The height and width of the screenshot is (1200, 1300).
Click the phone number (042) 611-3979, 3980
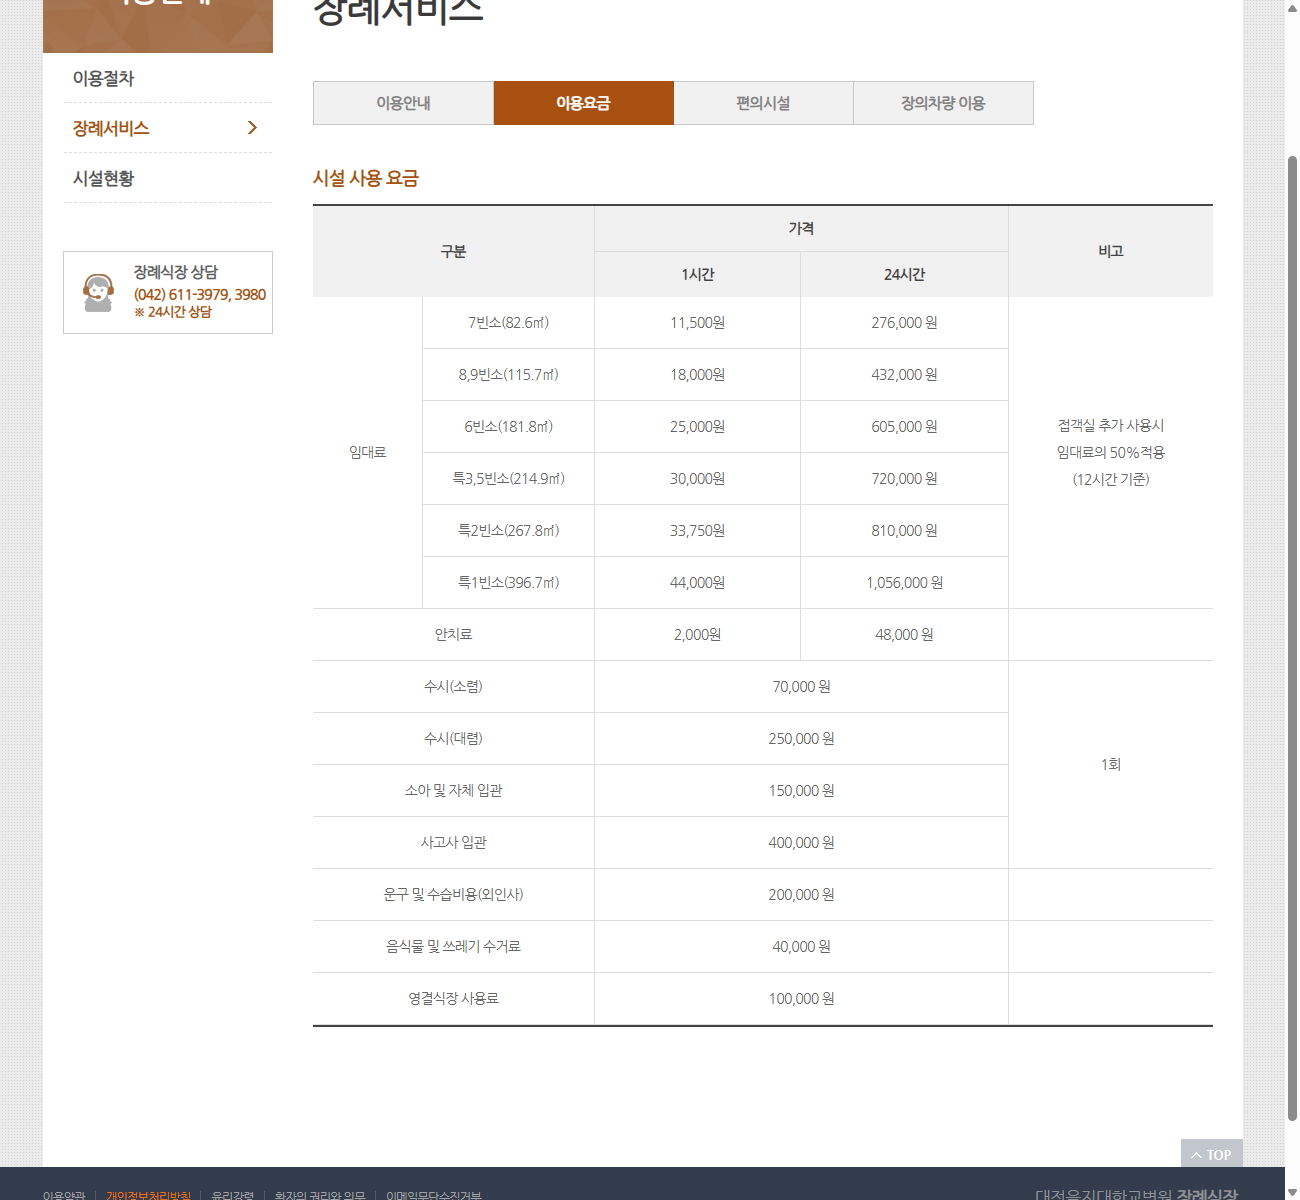coord(200,294)
